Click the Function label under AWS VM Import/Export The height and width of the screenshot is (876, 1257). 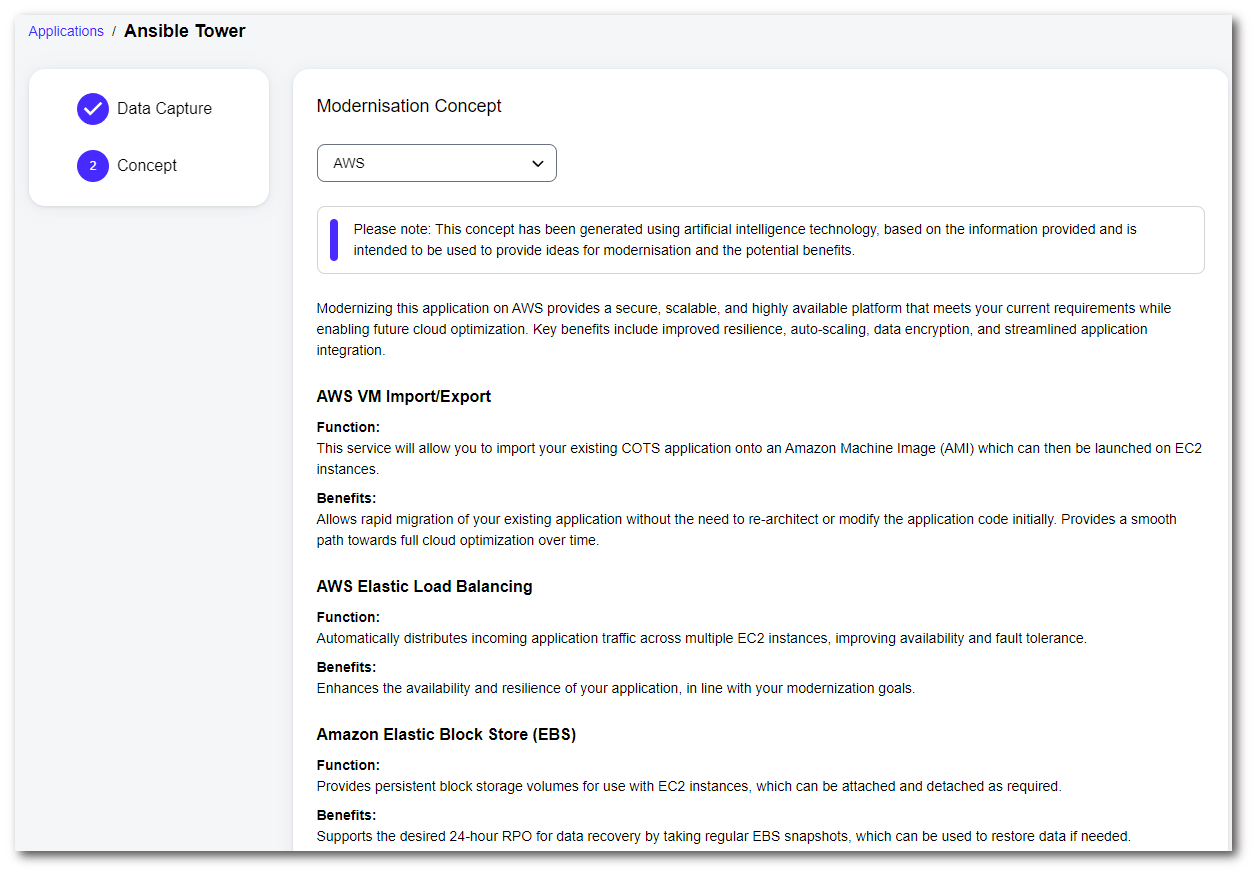348,427
